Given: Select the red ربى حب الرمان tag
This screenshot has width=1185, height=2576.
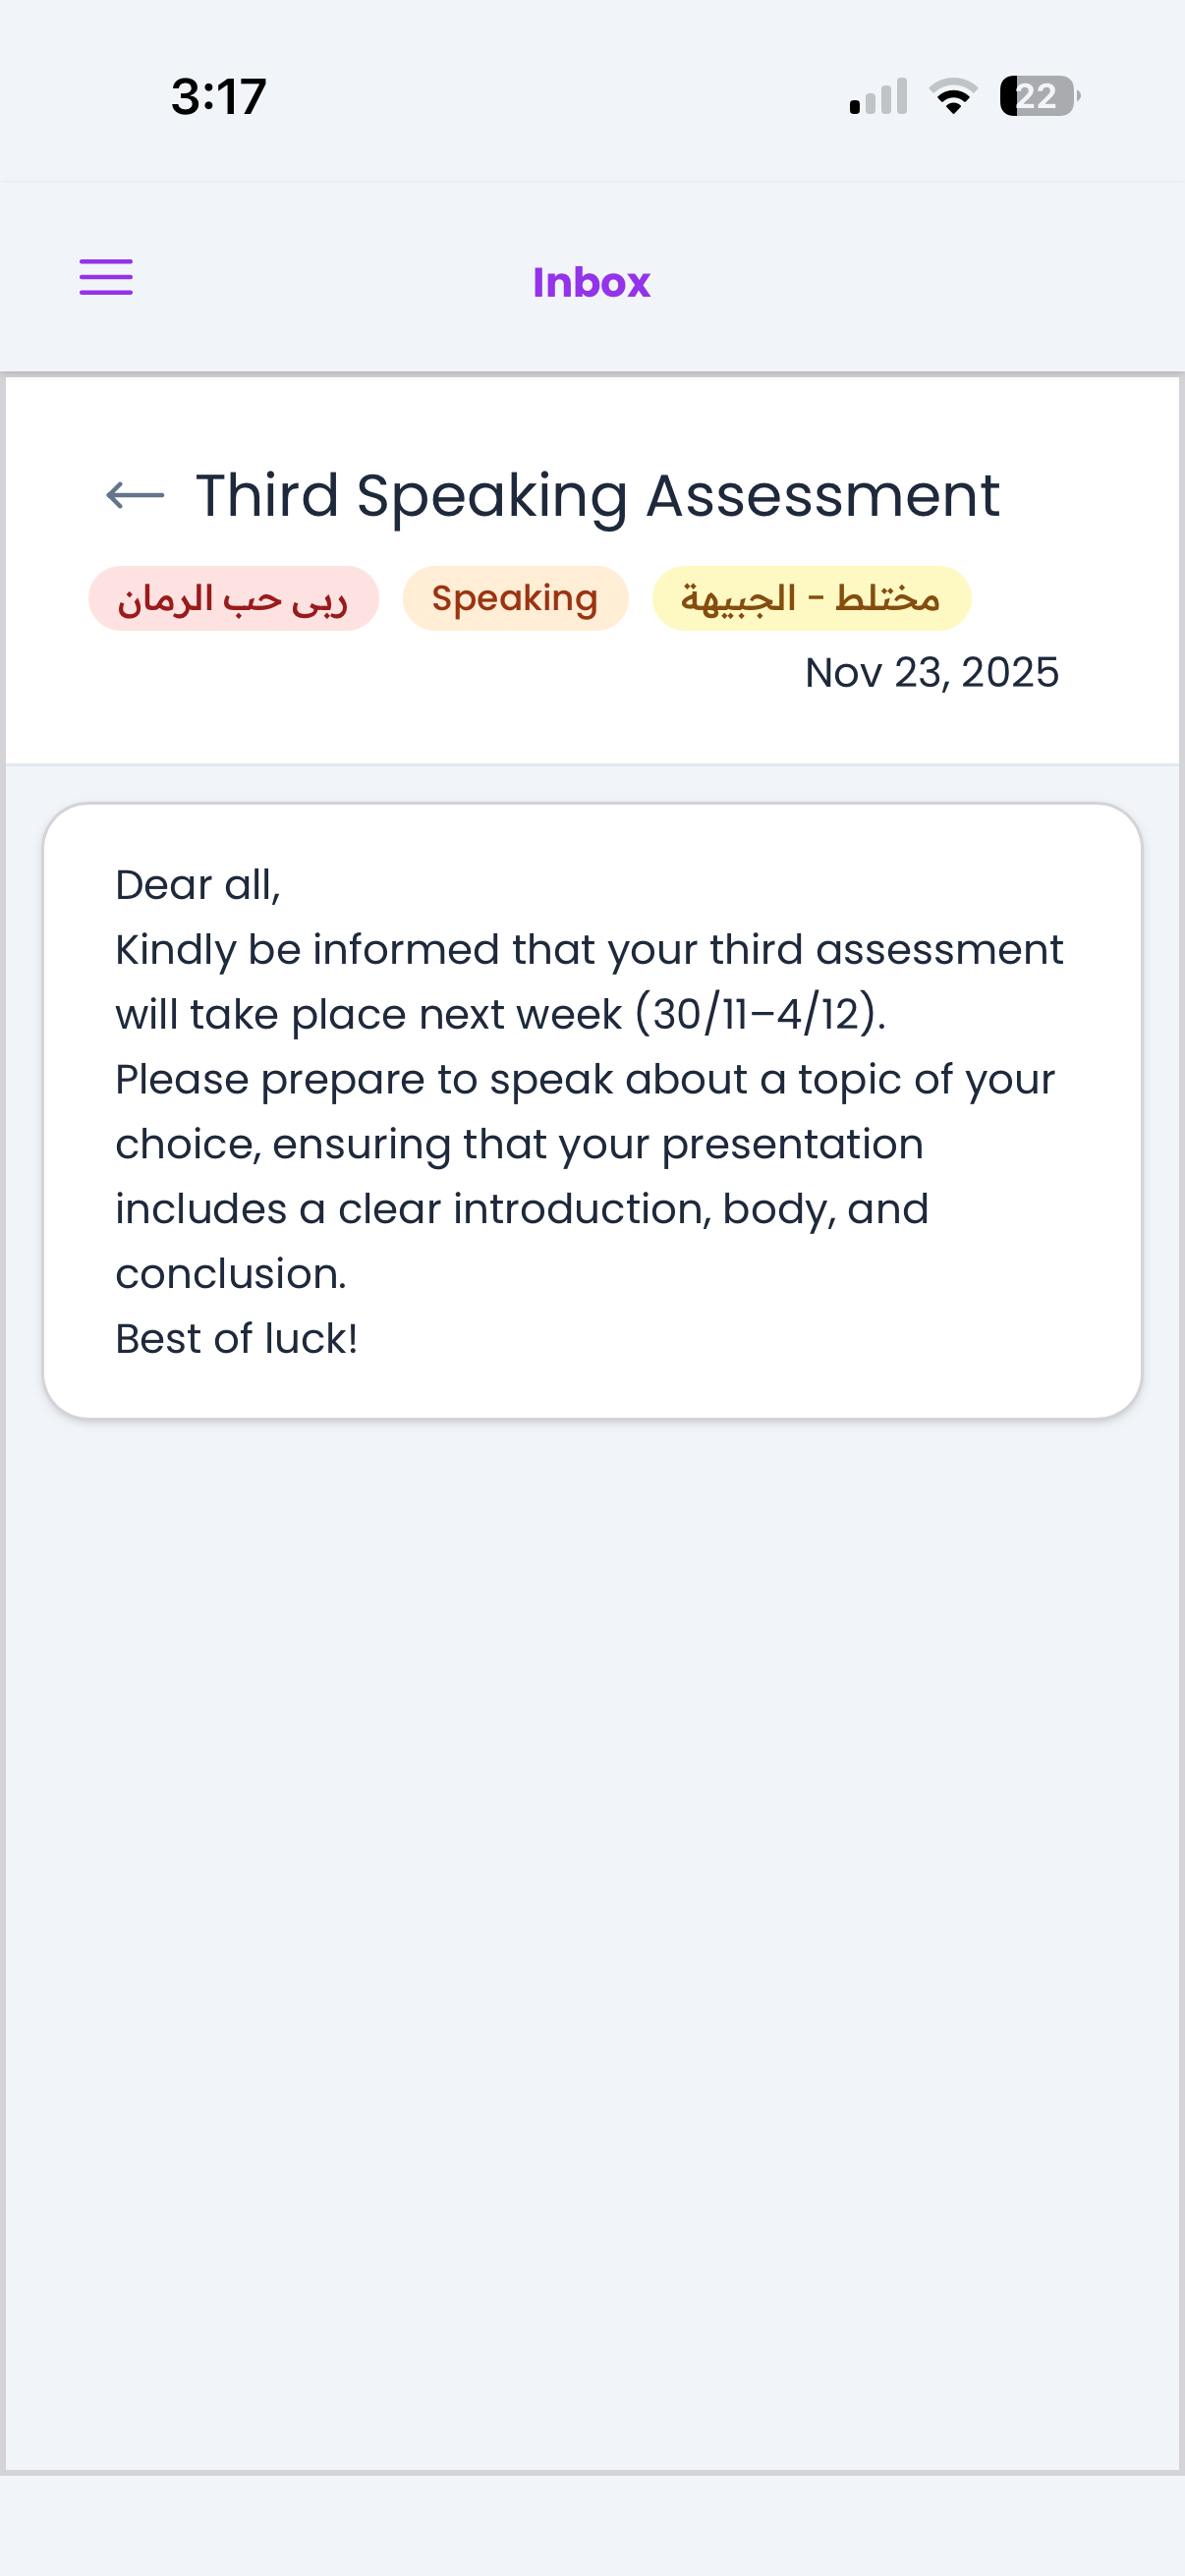Looking at the screenshot, I should click(x=233, y=599).
